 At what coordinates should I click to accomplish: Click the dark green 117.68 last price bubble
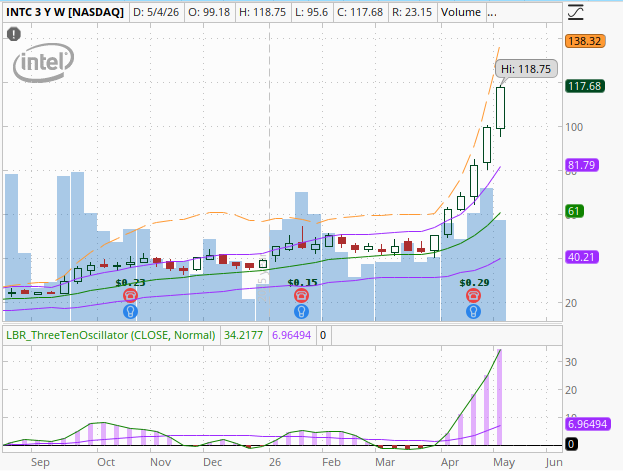click(585, 86)
